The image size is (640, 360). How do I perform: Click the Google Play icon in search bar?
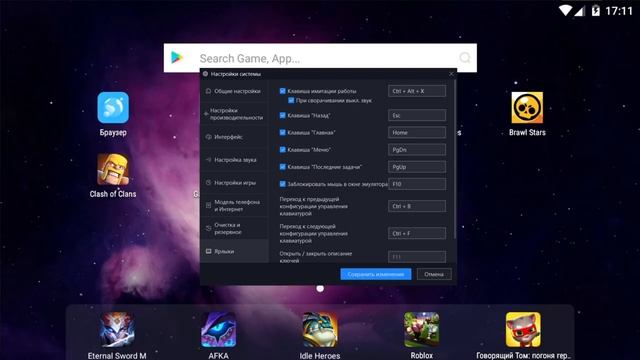click(x=177, y=58)
